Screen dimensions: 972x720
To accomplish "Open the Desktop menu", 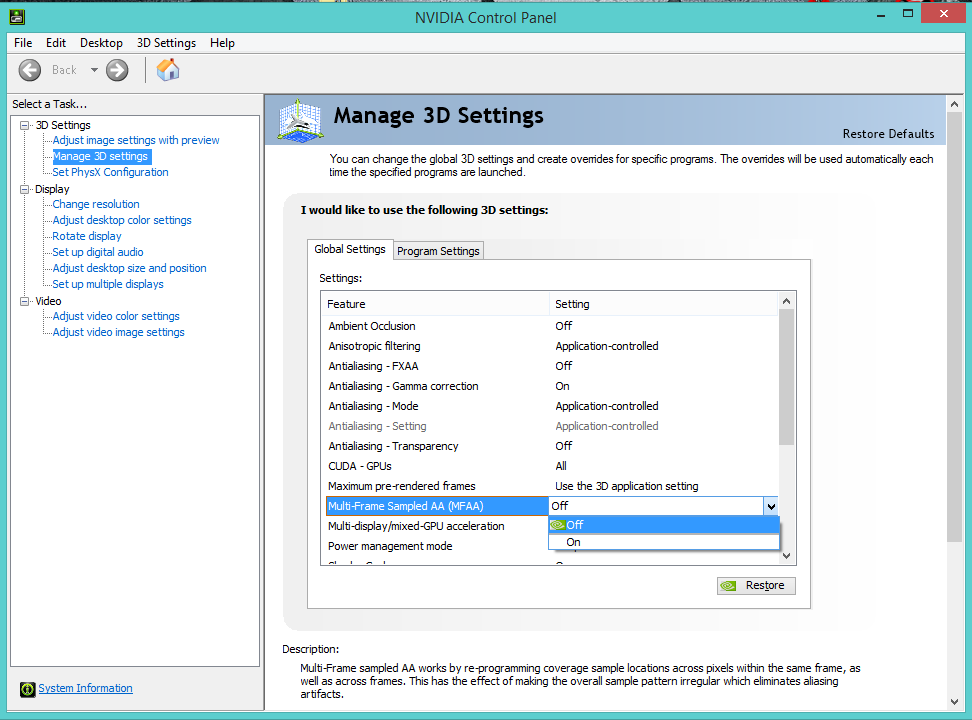I will [101, 43].
